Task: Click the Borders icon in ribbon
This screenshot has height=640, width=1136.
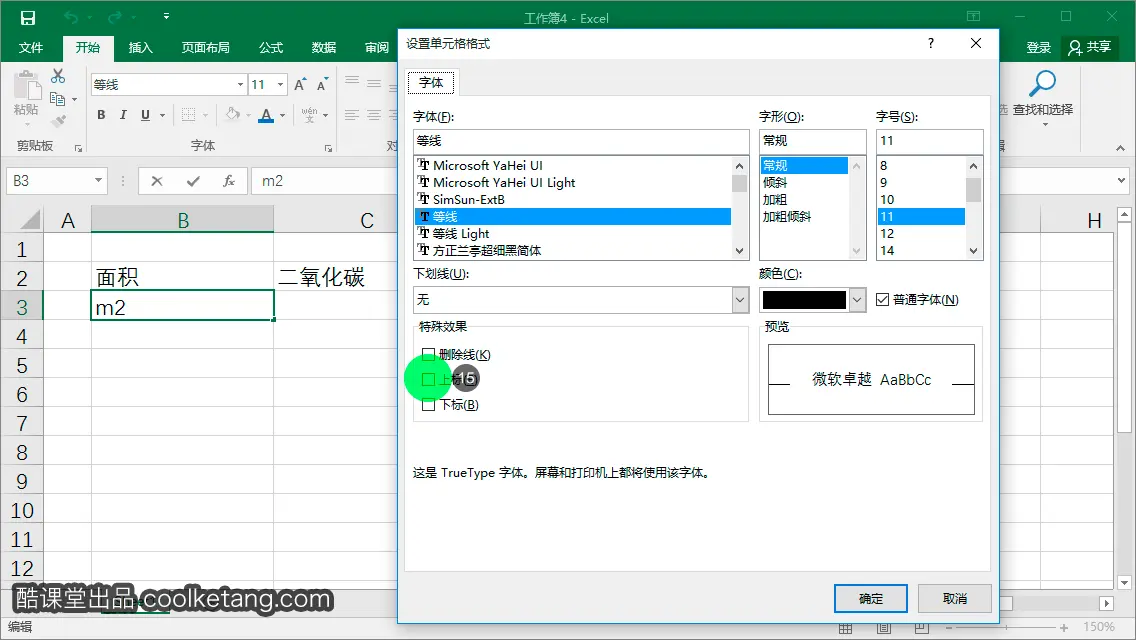Action: coord(188,115)
